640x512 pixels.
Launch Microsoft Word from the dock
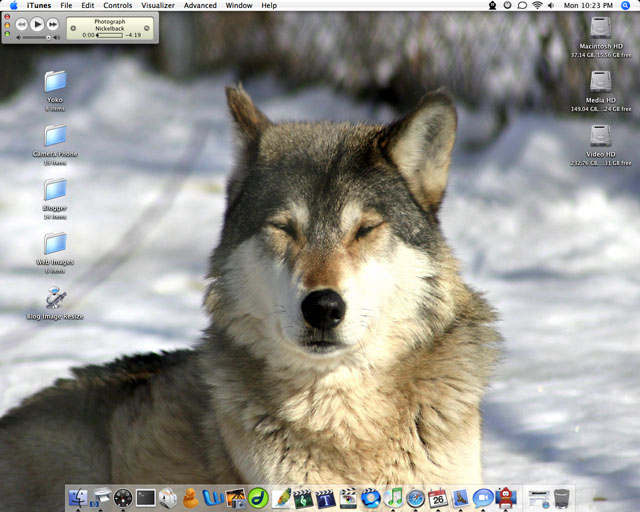click(x=213, y=498)
